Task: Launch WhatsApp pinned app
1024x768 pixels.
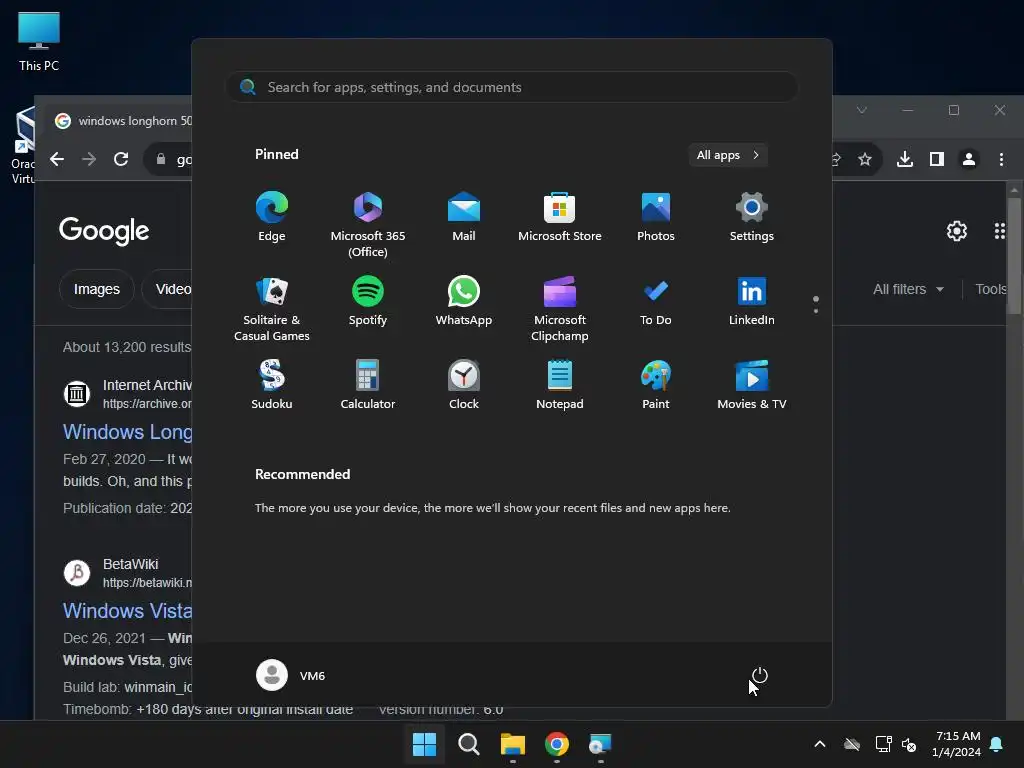Action: click(x=464, y=301)
